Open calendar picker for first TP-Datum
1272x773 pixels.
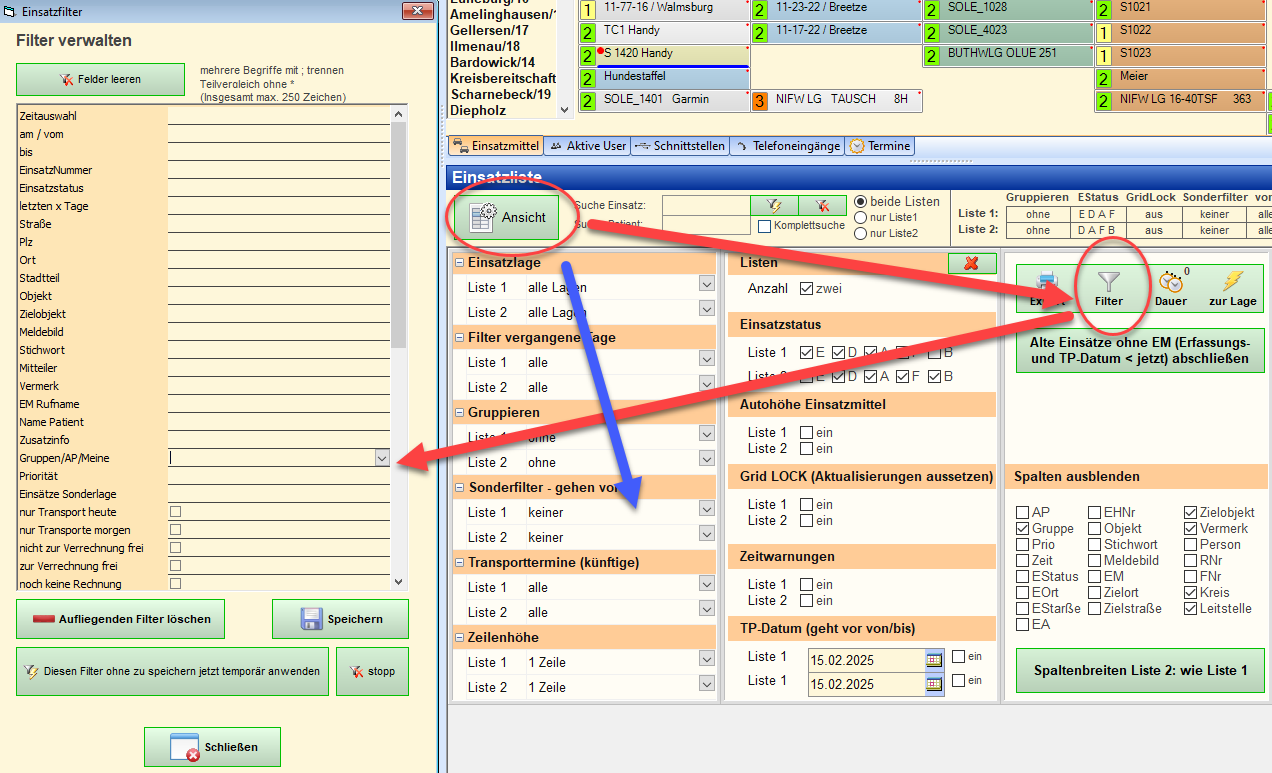click(x=935, y=659)
